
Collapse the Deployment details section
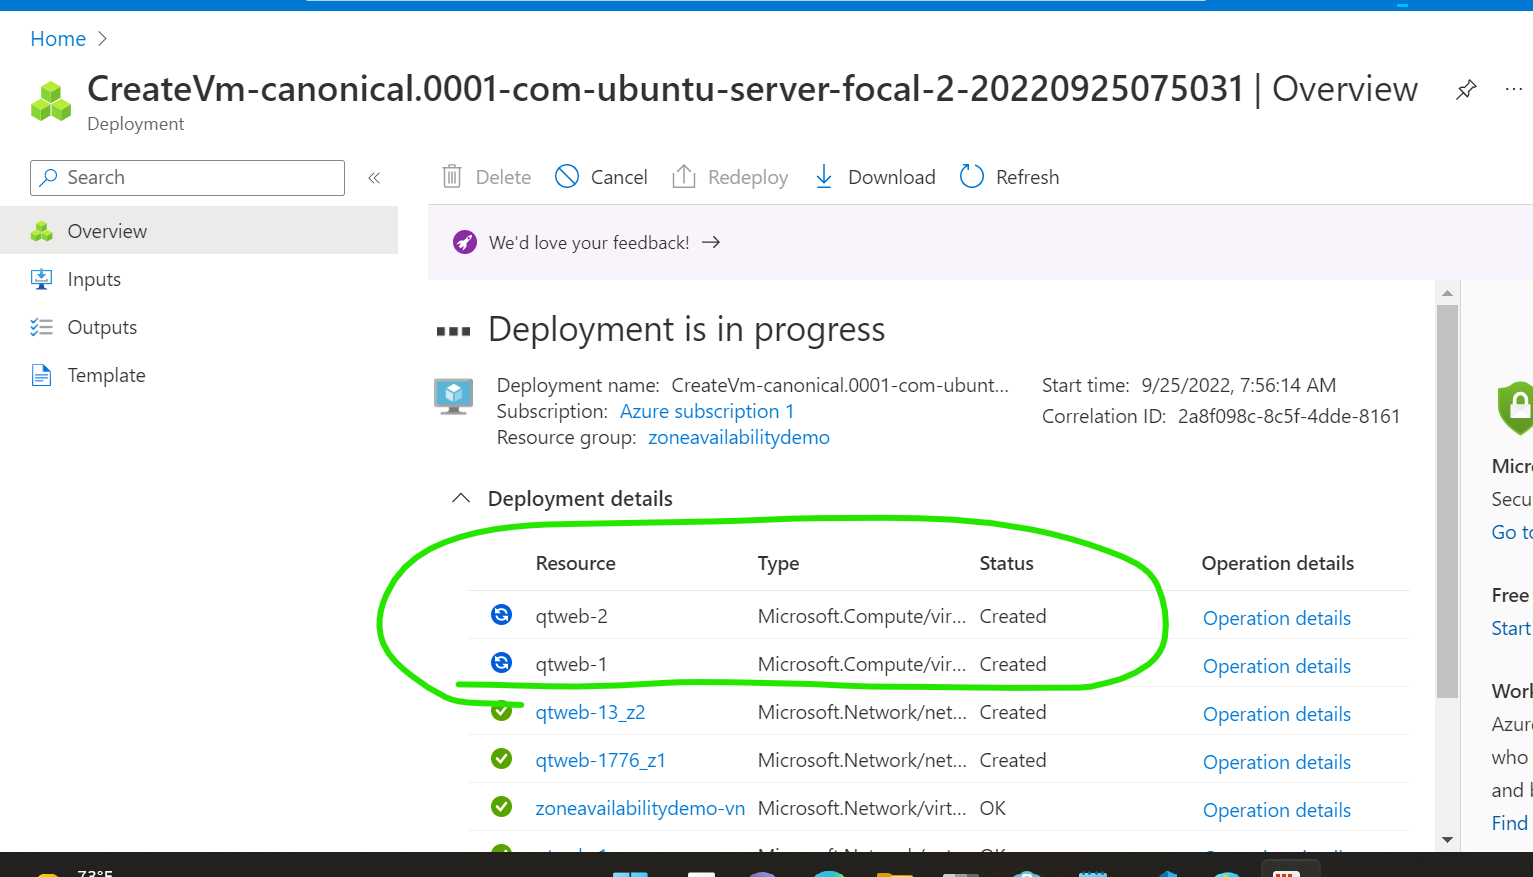coord(461,498)
